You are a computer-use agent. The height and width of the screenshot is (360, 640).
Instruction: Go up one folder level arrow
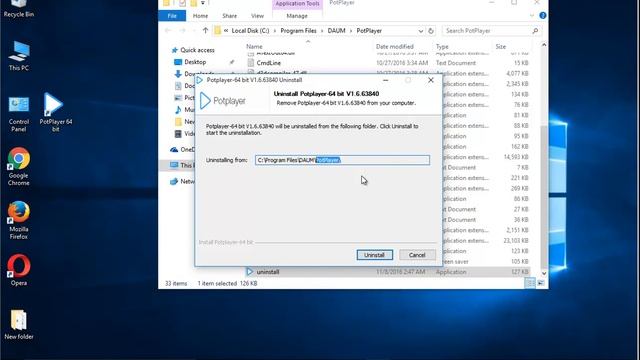[x=205, y=31]
